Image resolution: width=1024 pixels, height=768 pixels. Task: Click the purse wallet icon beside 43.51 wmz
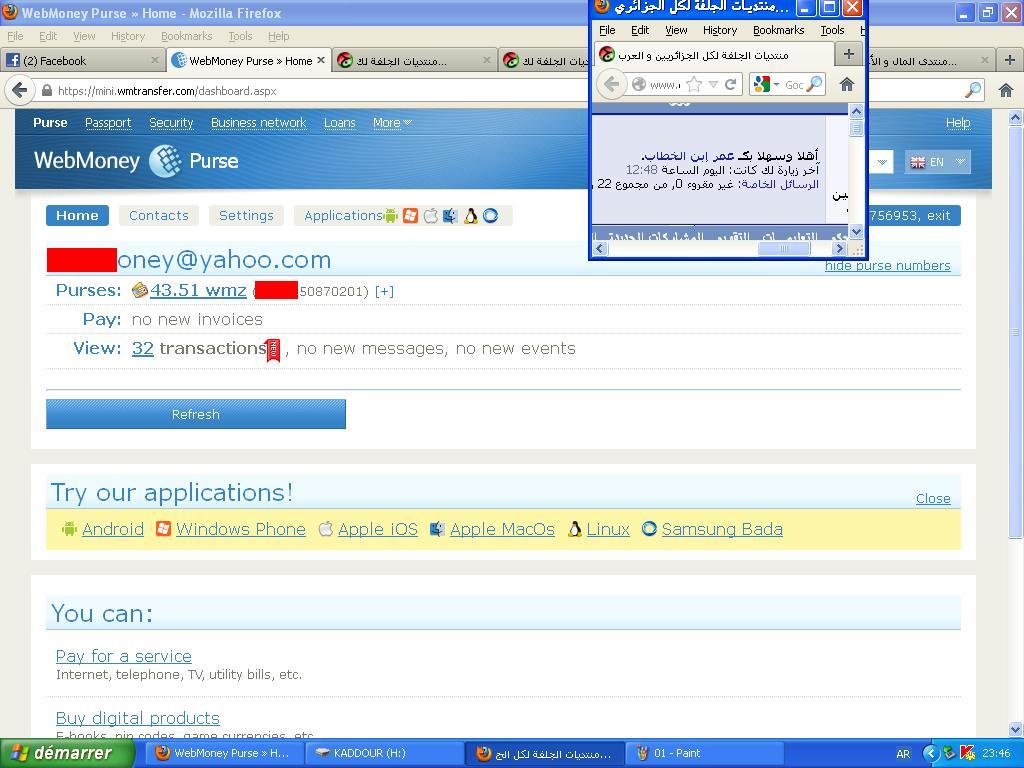tap(139, 290)
